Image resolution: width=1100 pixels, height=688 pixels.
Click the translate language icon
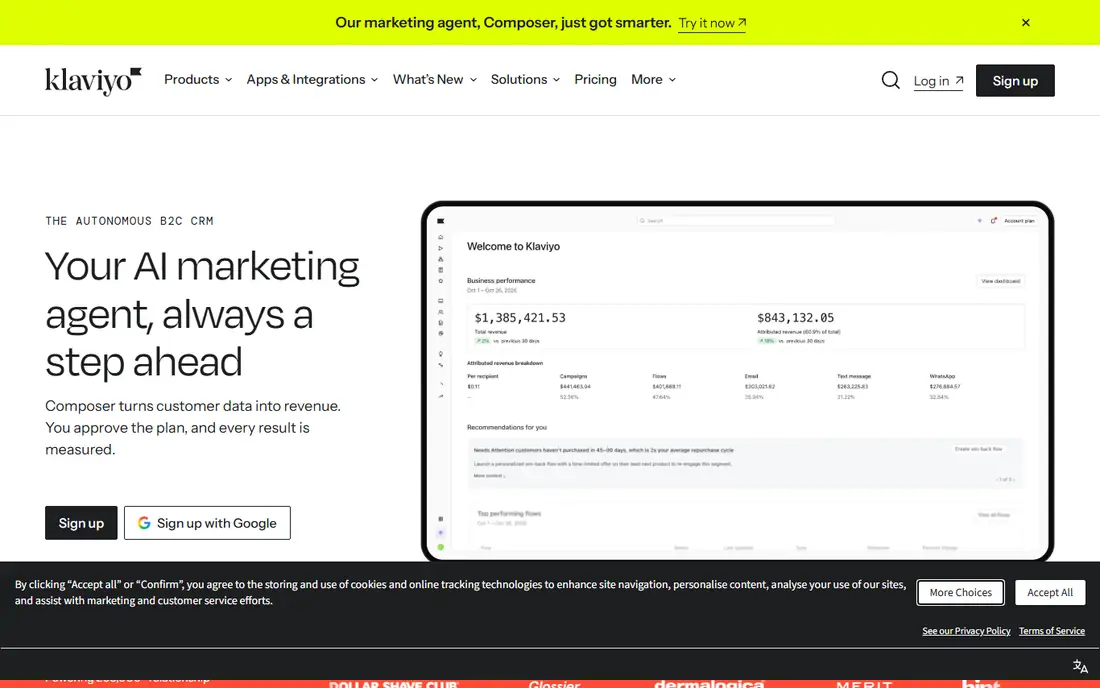[x=1080, y=666]
